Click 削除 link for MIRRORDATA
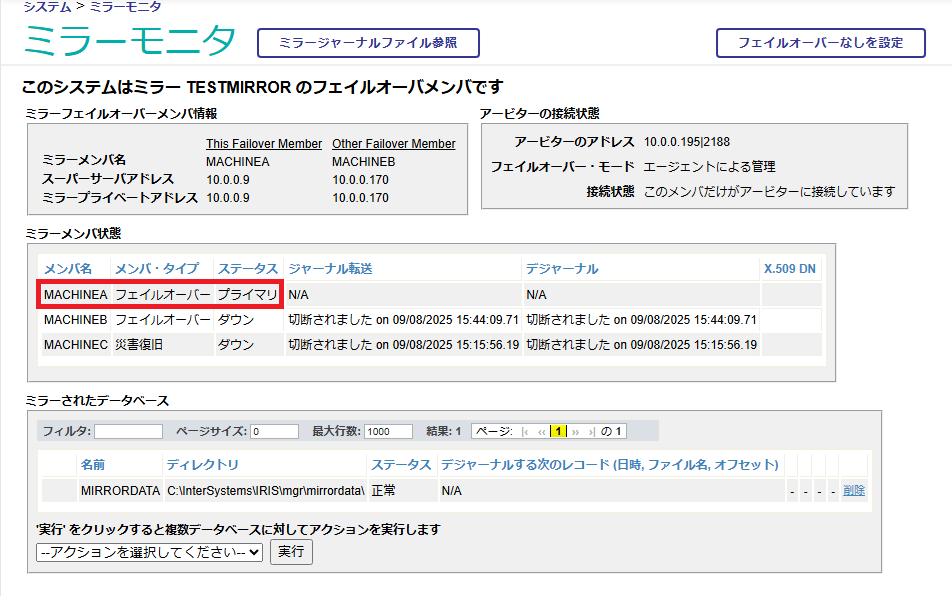The image size is (952, 596). (x=853, y=490)
